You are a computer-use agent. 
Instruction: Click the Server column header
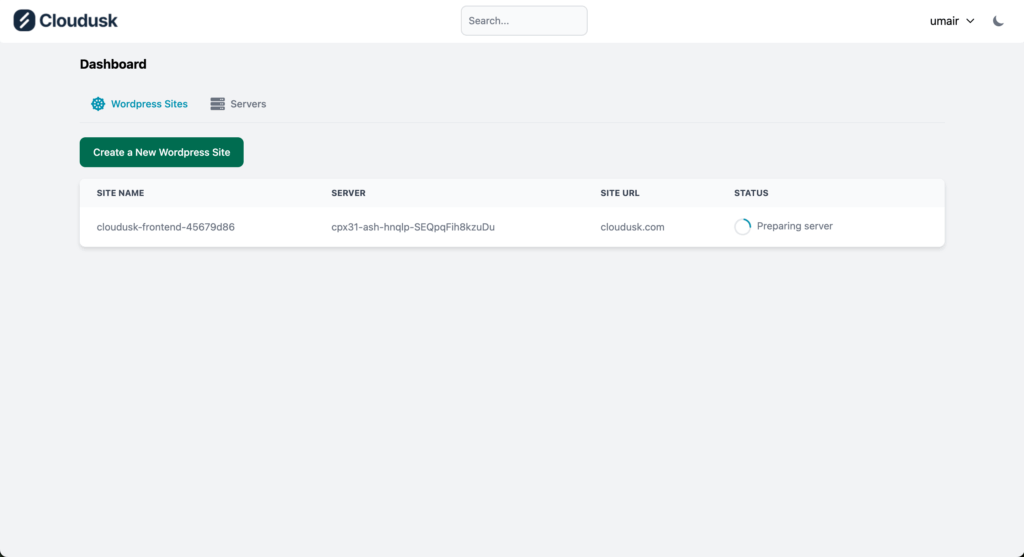coord(348,193)
